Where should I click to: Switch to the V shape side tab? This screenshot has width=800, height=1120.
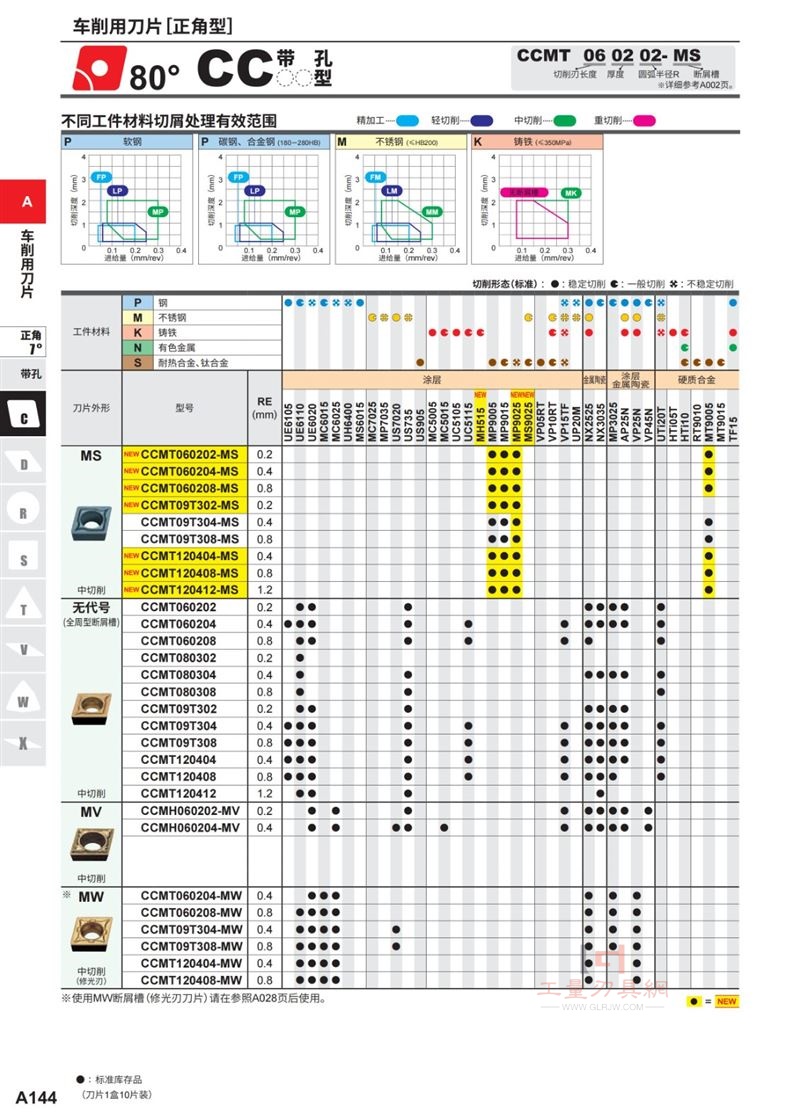tap(24, 650)
